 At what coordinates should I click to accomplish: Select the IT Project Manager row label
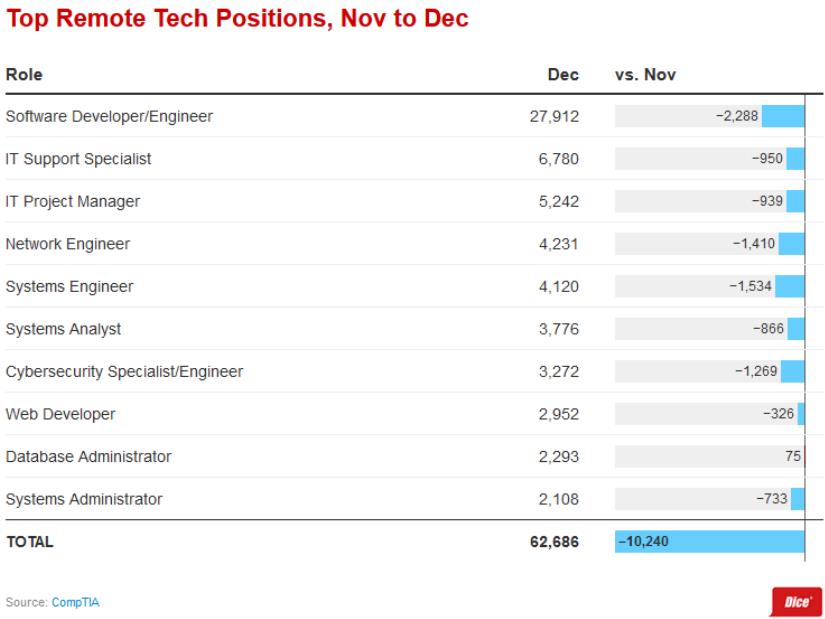[73, 201]
